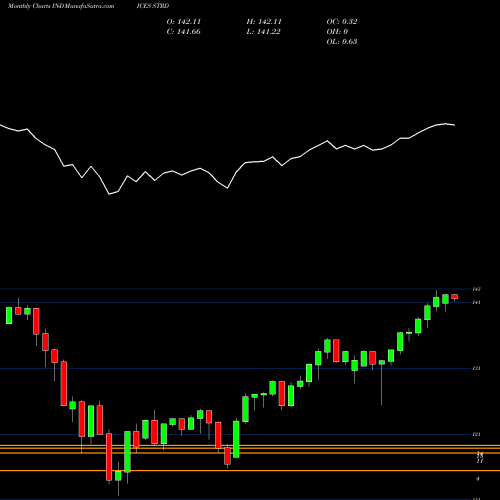
Task: Click the 'OC: 0.32' reading
Action: click(x=342, y=22)
